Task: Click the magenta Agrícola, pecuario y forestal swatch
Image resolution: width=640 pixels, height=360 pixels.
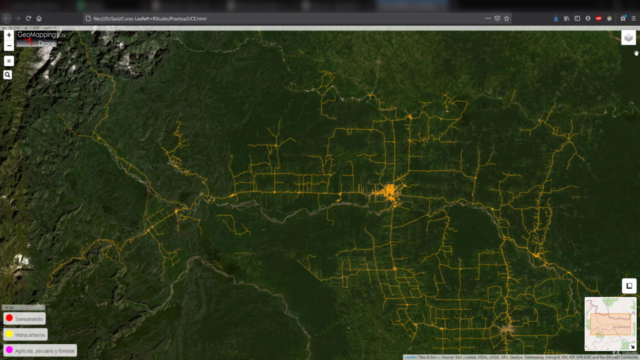Action: pyautogui.click(x=9, y=350)
